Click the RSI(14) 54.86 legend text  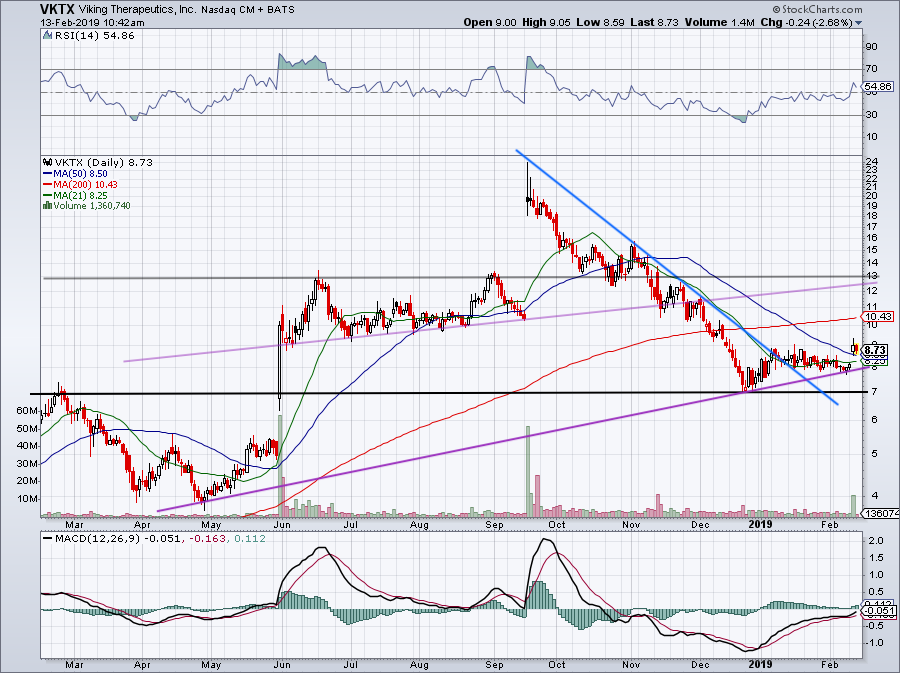[94, 36]
